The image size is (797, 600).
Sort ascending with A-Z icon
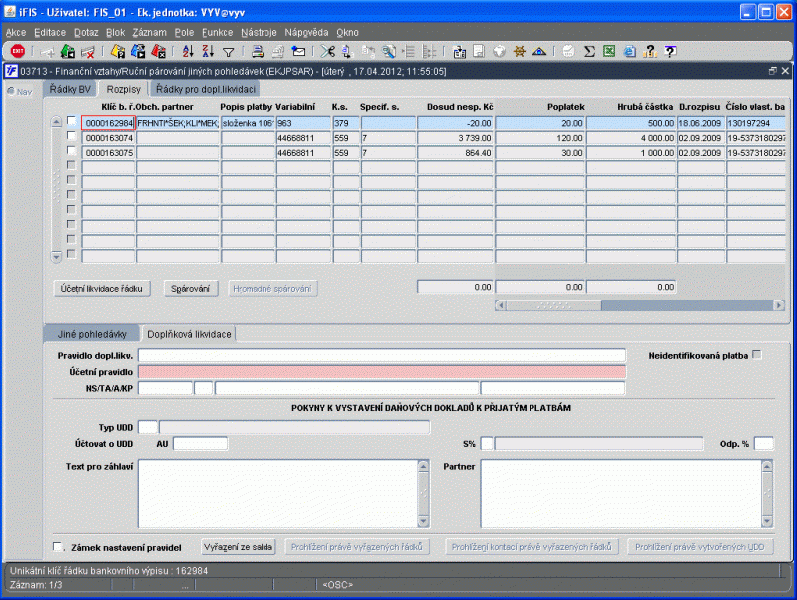click(x=188, y=51)
